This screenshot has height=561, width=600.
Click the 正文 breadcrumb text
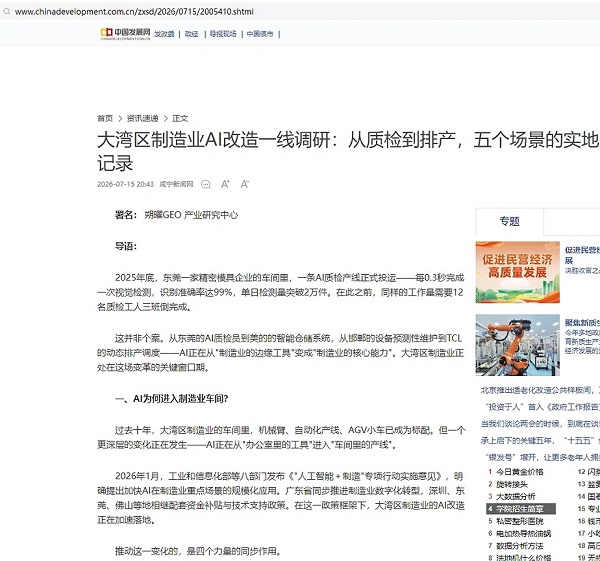(180, 118)
